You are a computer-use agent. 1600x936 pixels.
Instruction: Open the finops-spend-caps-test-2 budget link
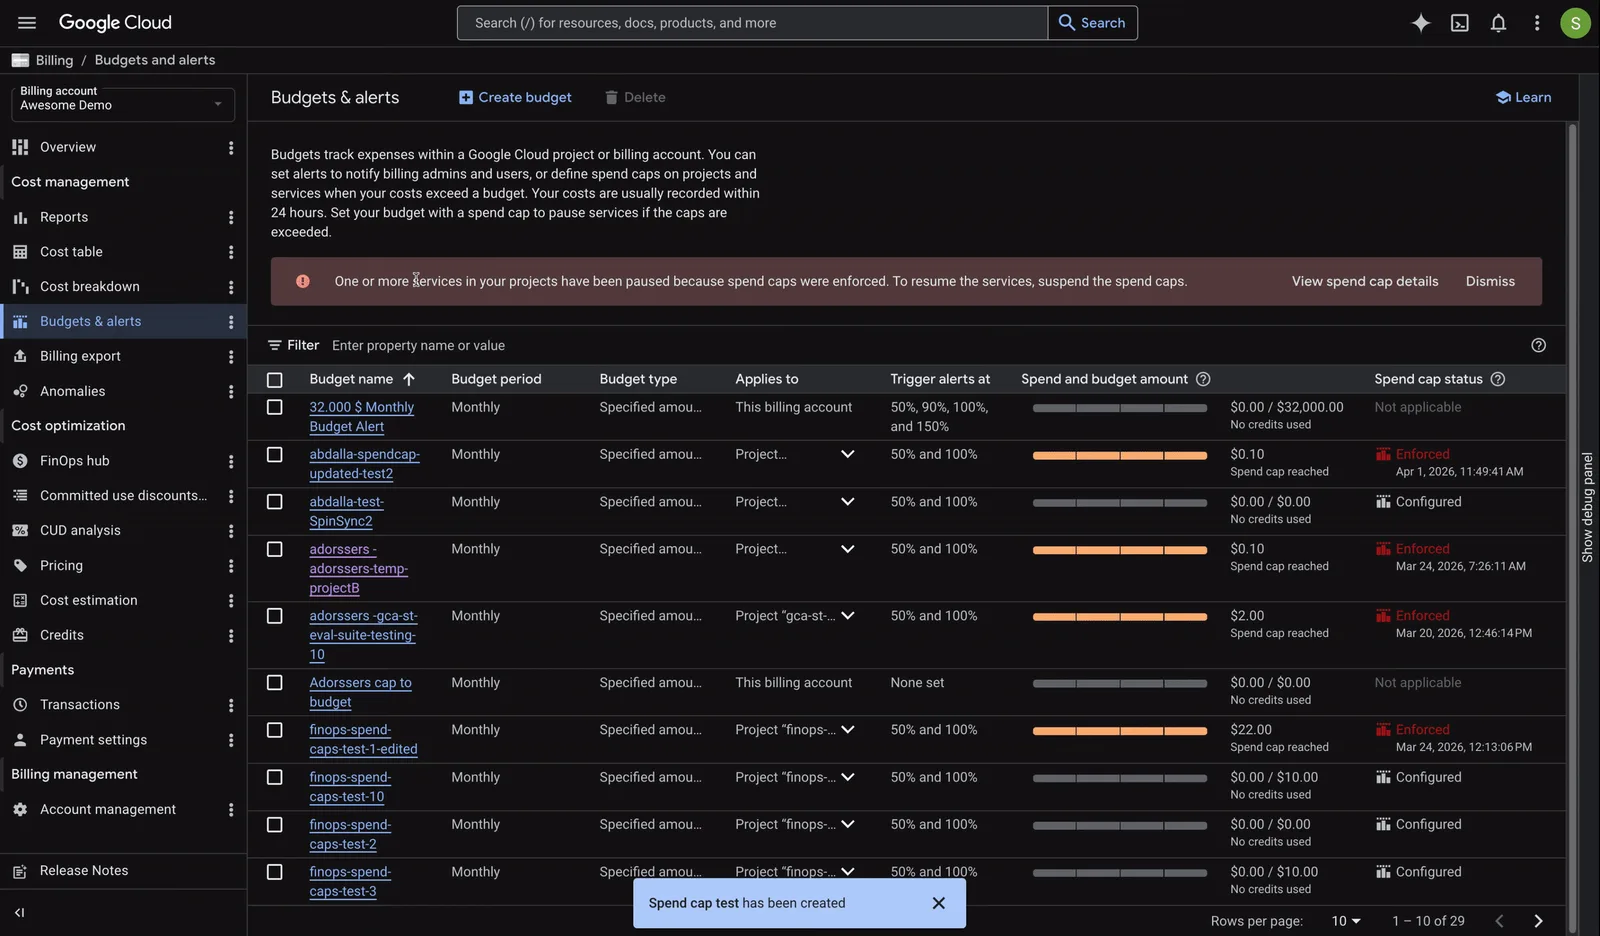350,834
